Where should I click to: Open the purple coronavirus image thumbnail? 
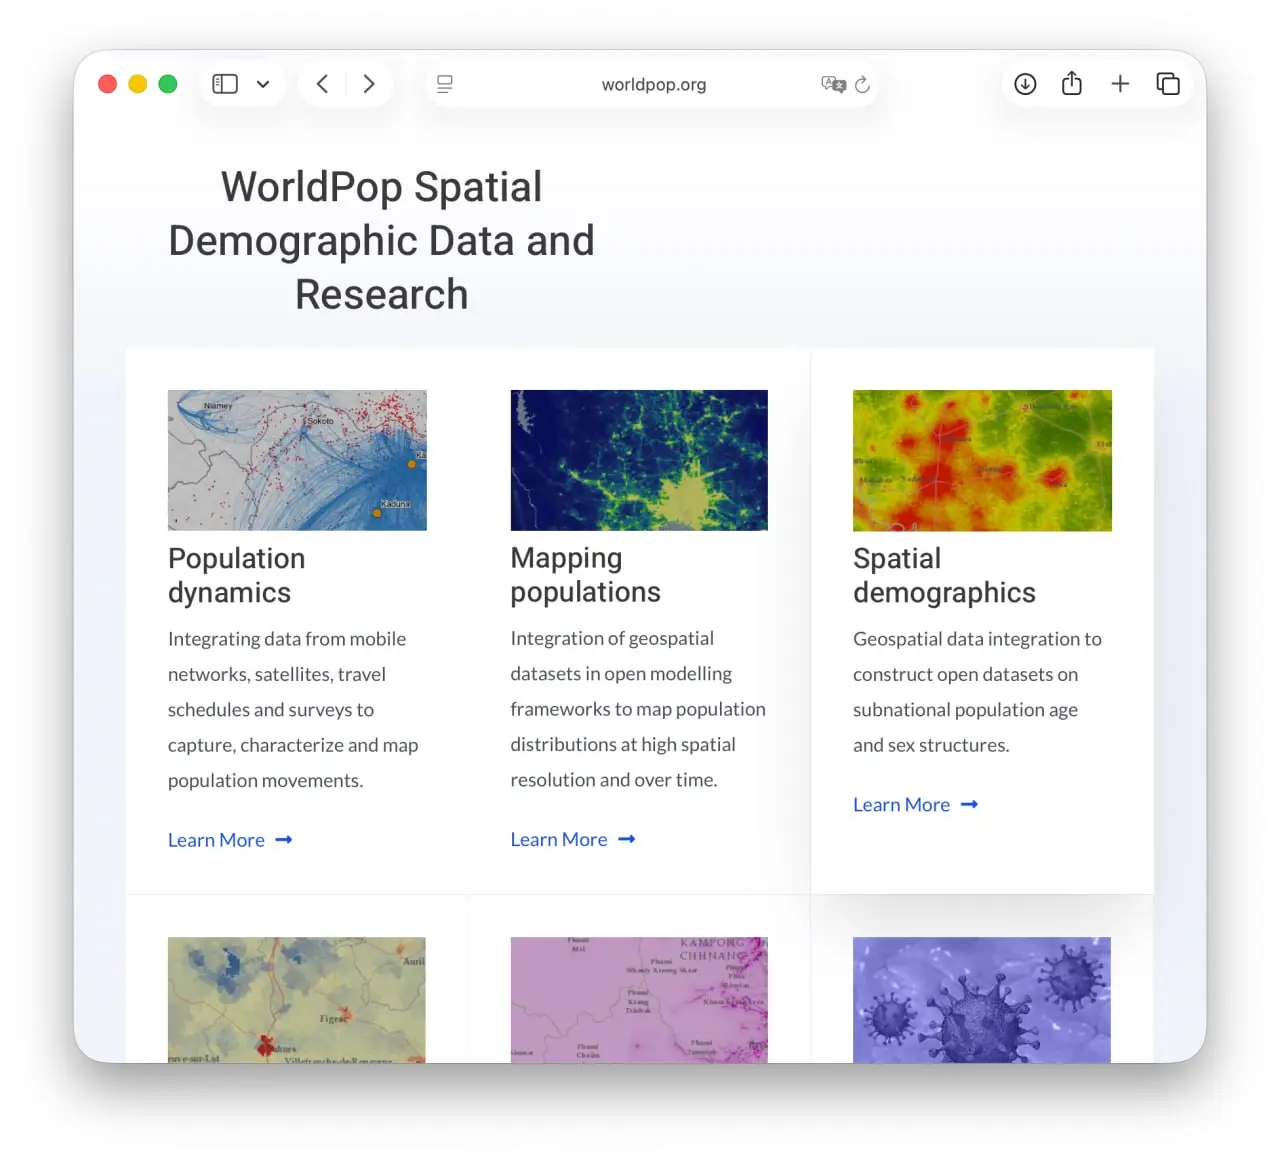pos(982,1000)
